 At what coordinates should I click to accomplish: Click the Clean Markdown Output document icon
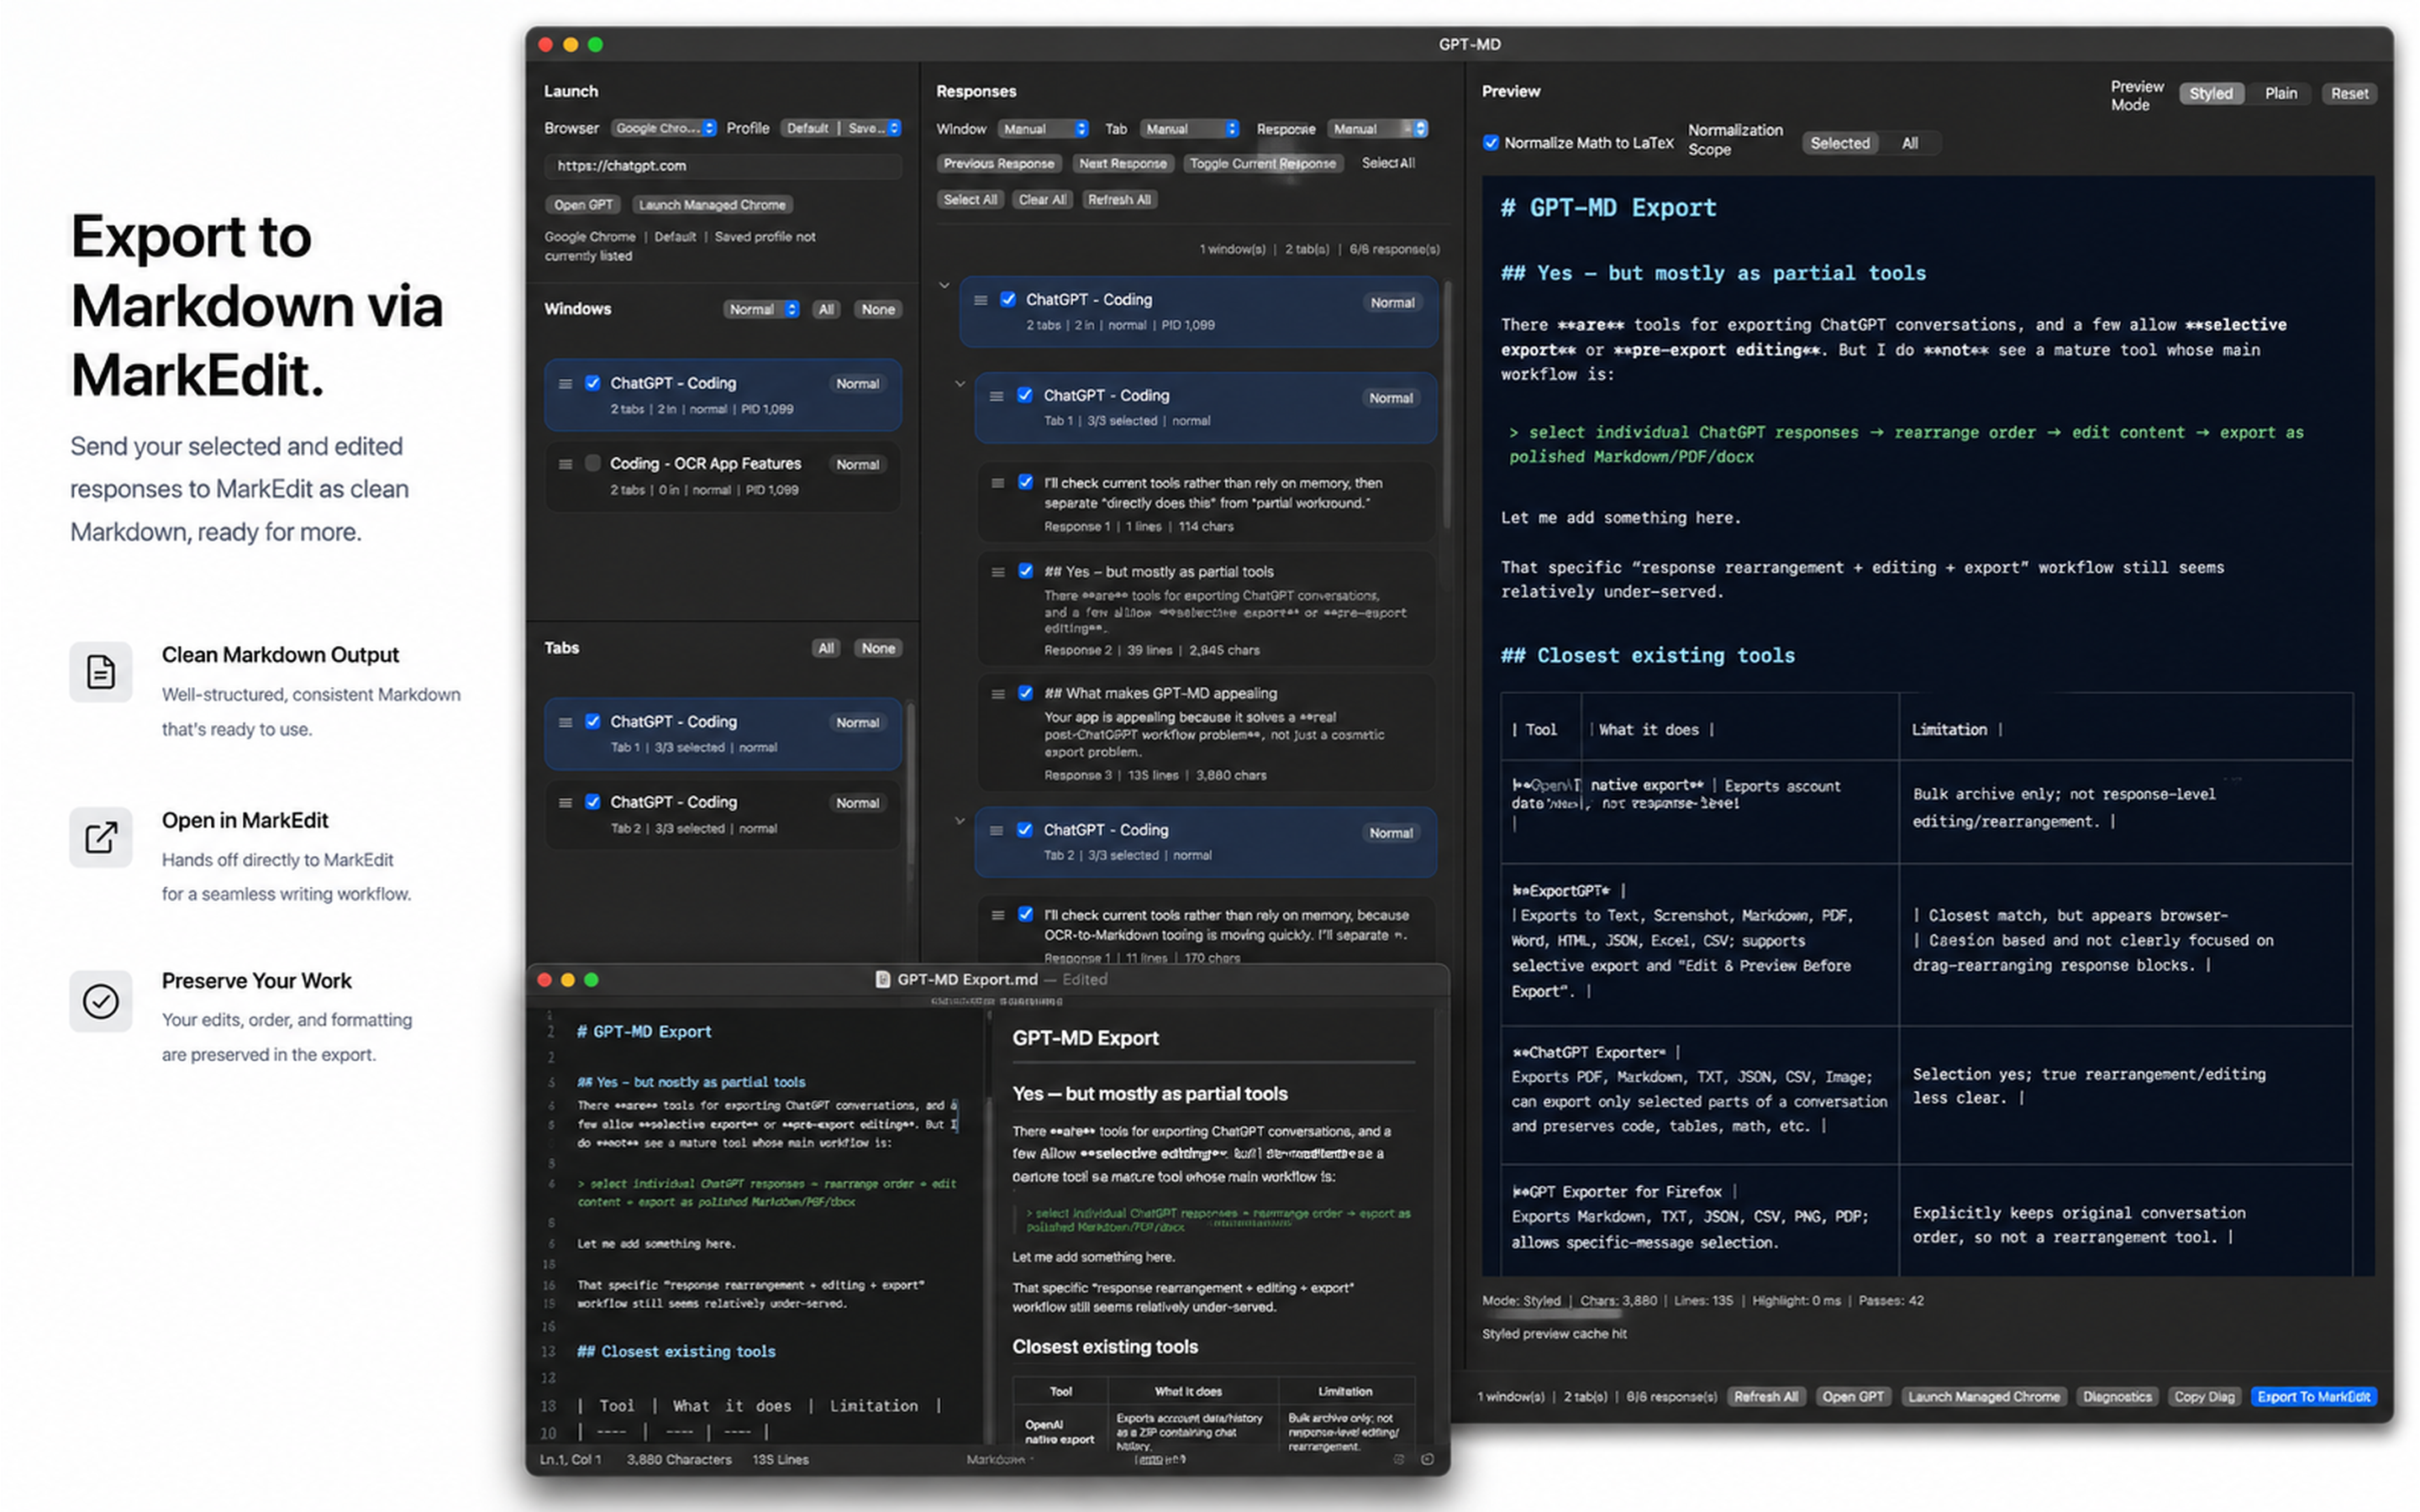click(100, 672)
